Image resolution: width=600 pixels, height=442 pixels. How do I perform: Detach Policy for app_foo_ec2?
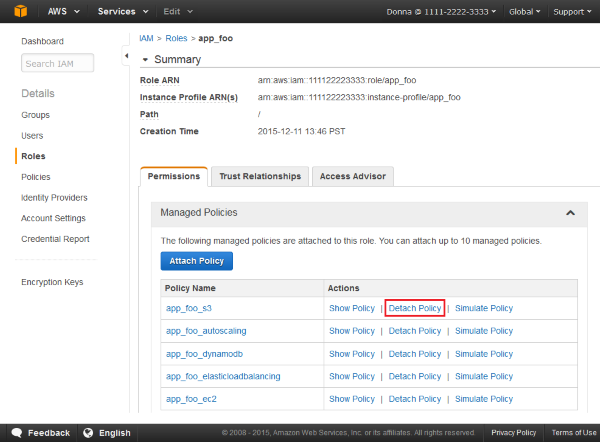415,399
